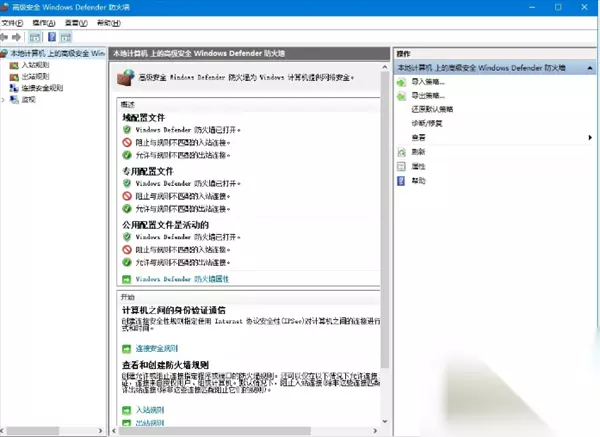Select 监视 in the left tree
600x437 pixels.
[28, 99]
